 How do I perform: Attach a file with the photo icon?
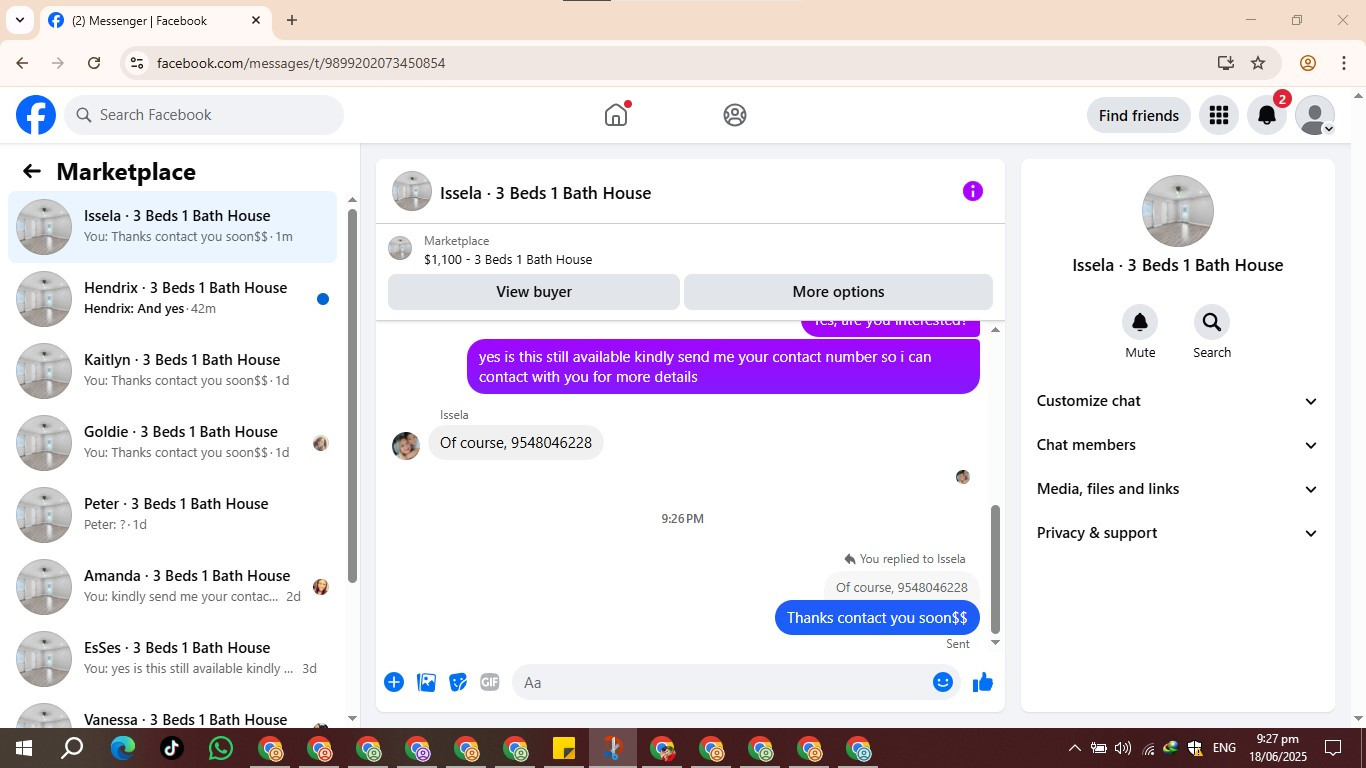(x=426, y=682)
